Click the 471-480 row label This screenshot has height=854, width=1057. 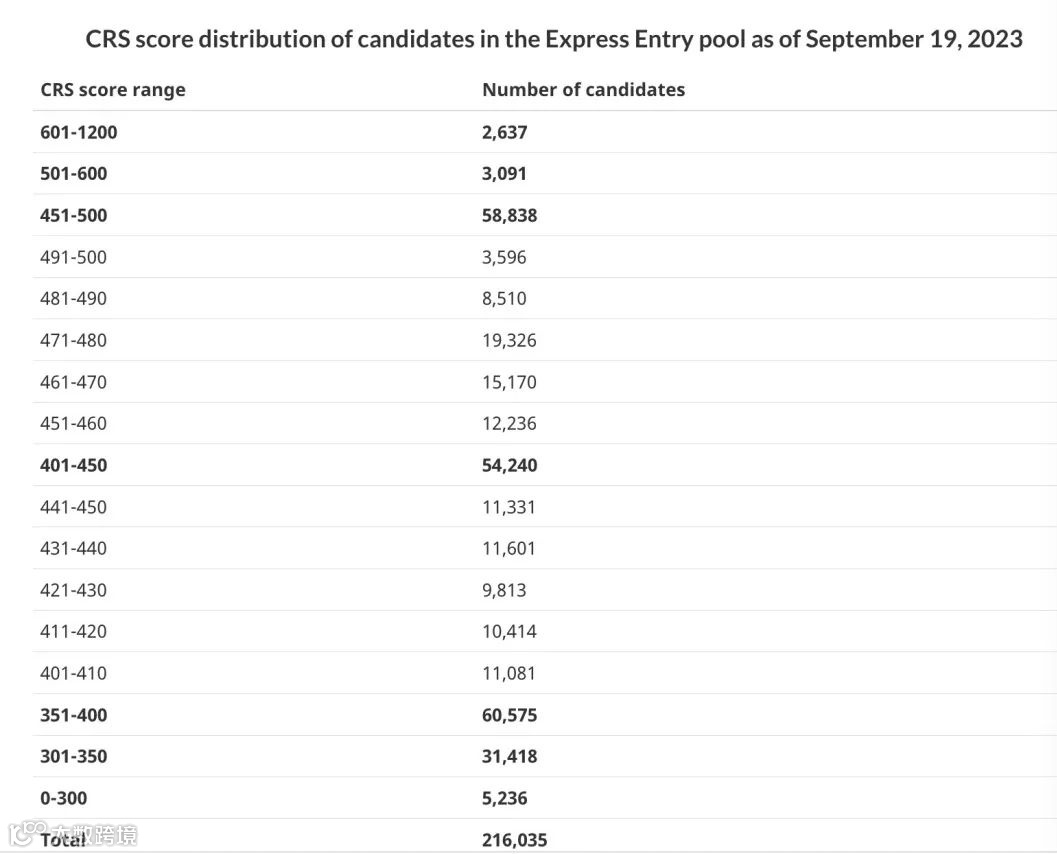(73, 340)
